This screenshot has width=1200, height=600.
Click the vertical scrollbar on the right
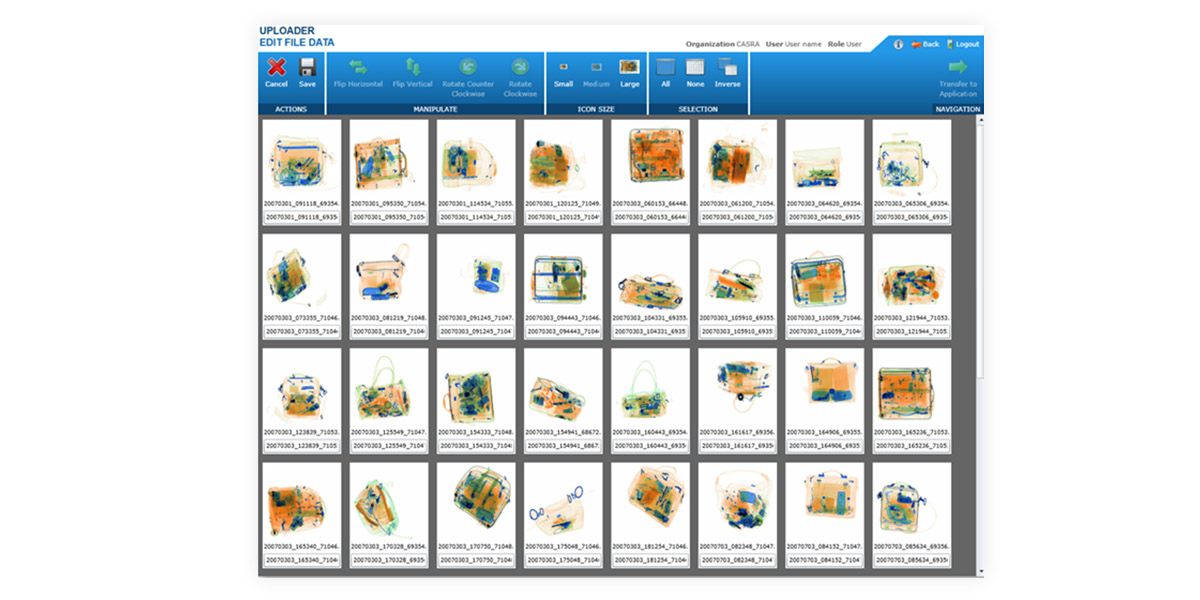[978, 250]
